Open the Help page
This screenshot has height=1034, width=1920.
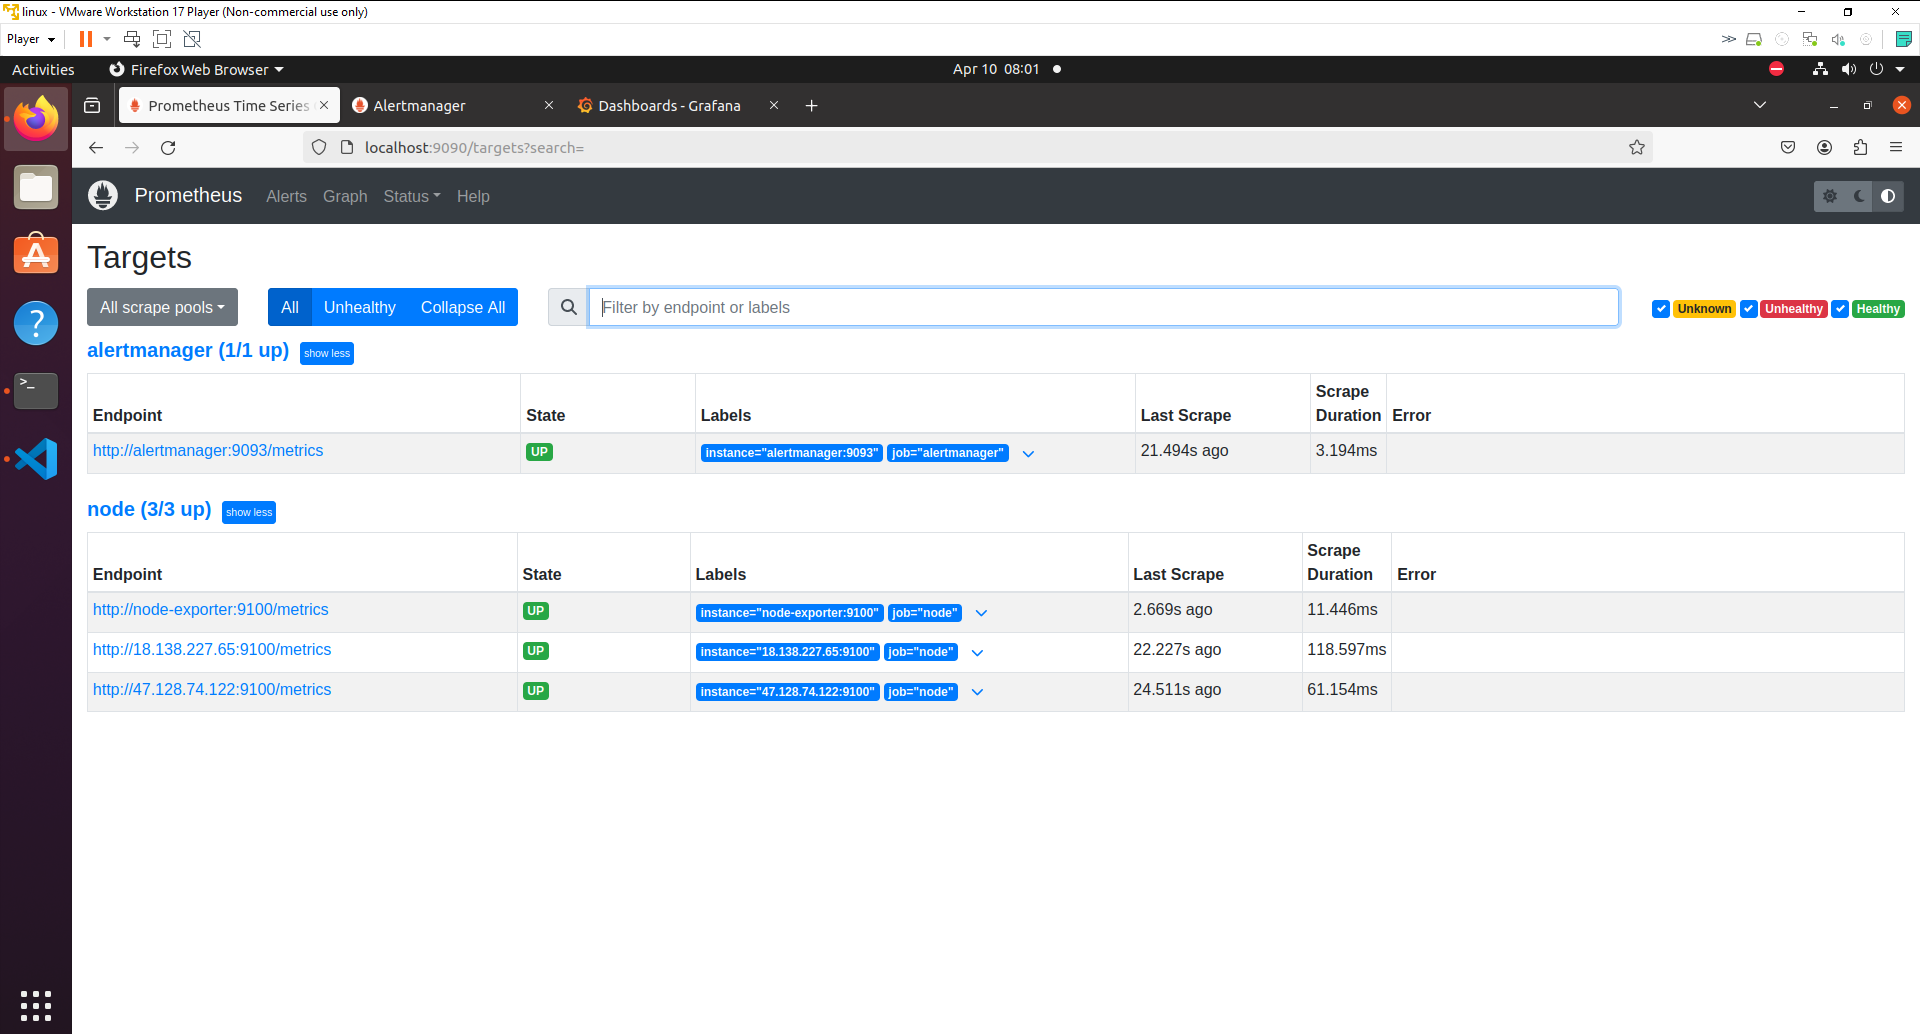click(473, 197)
